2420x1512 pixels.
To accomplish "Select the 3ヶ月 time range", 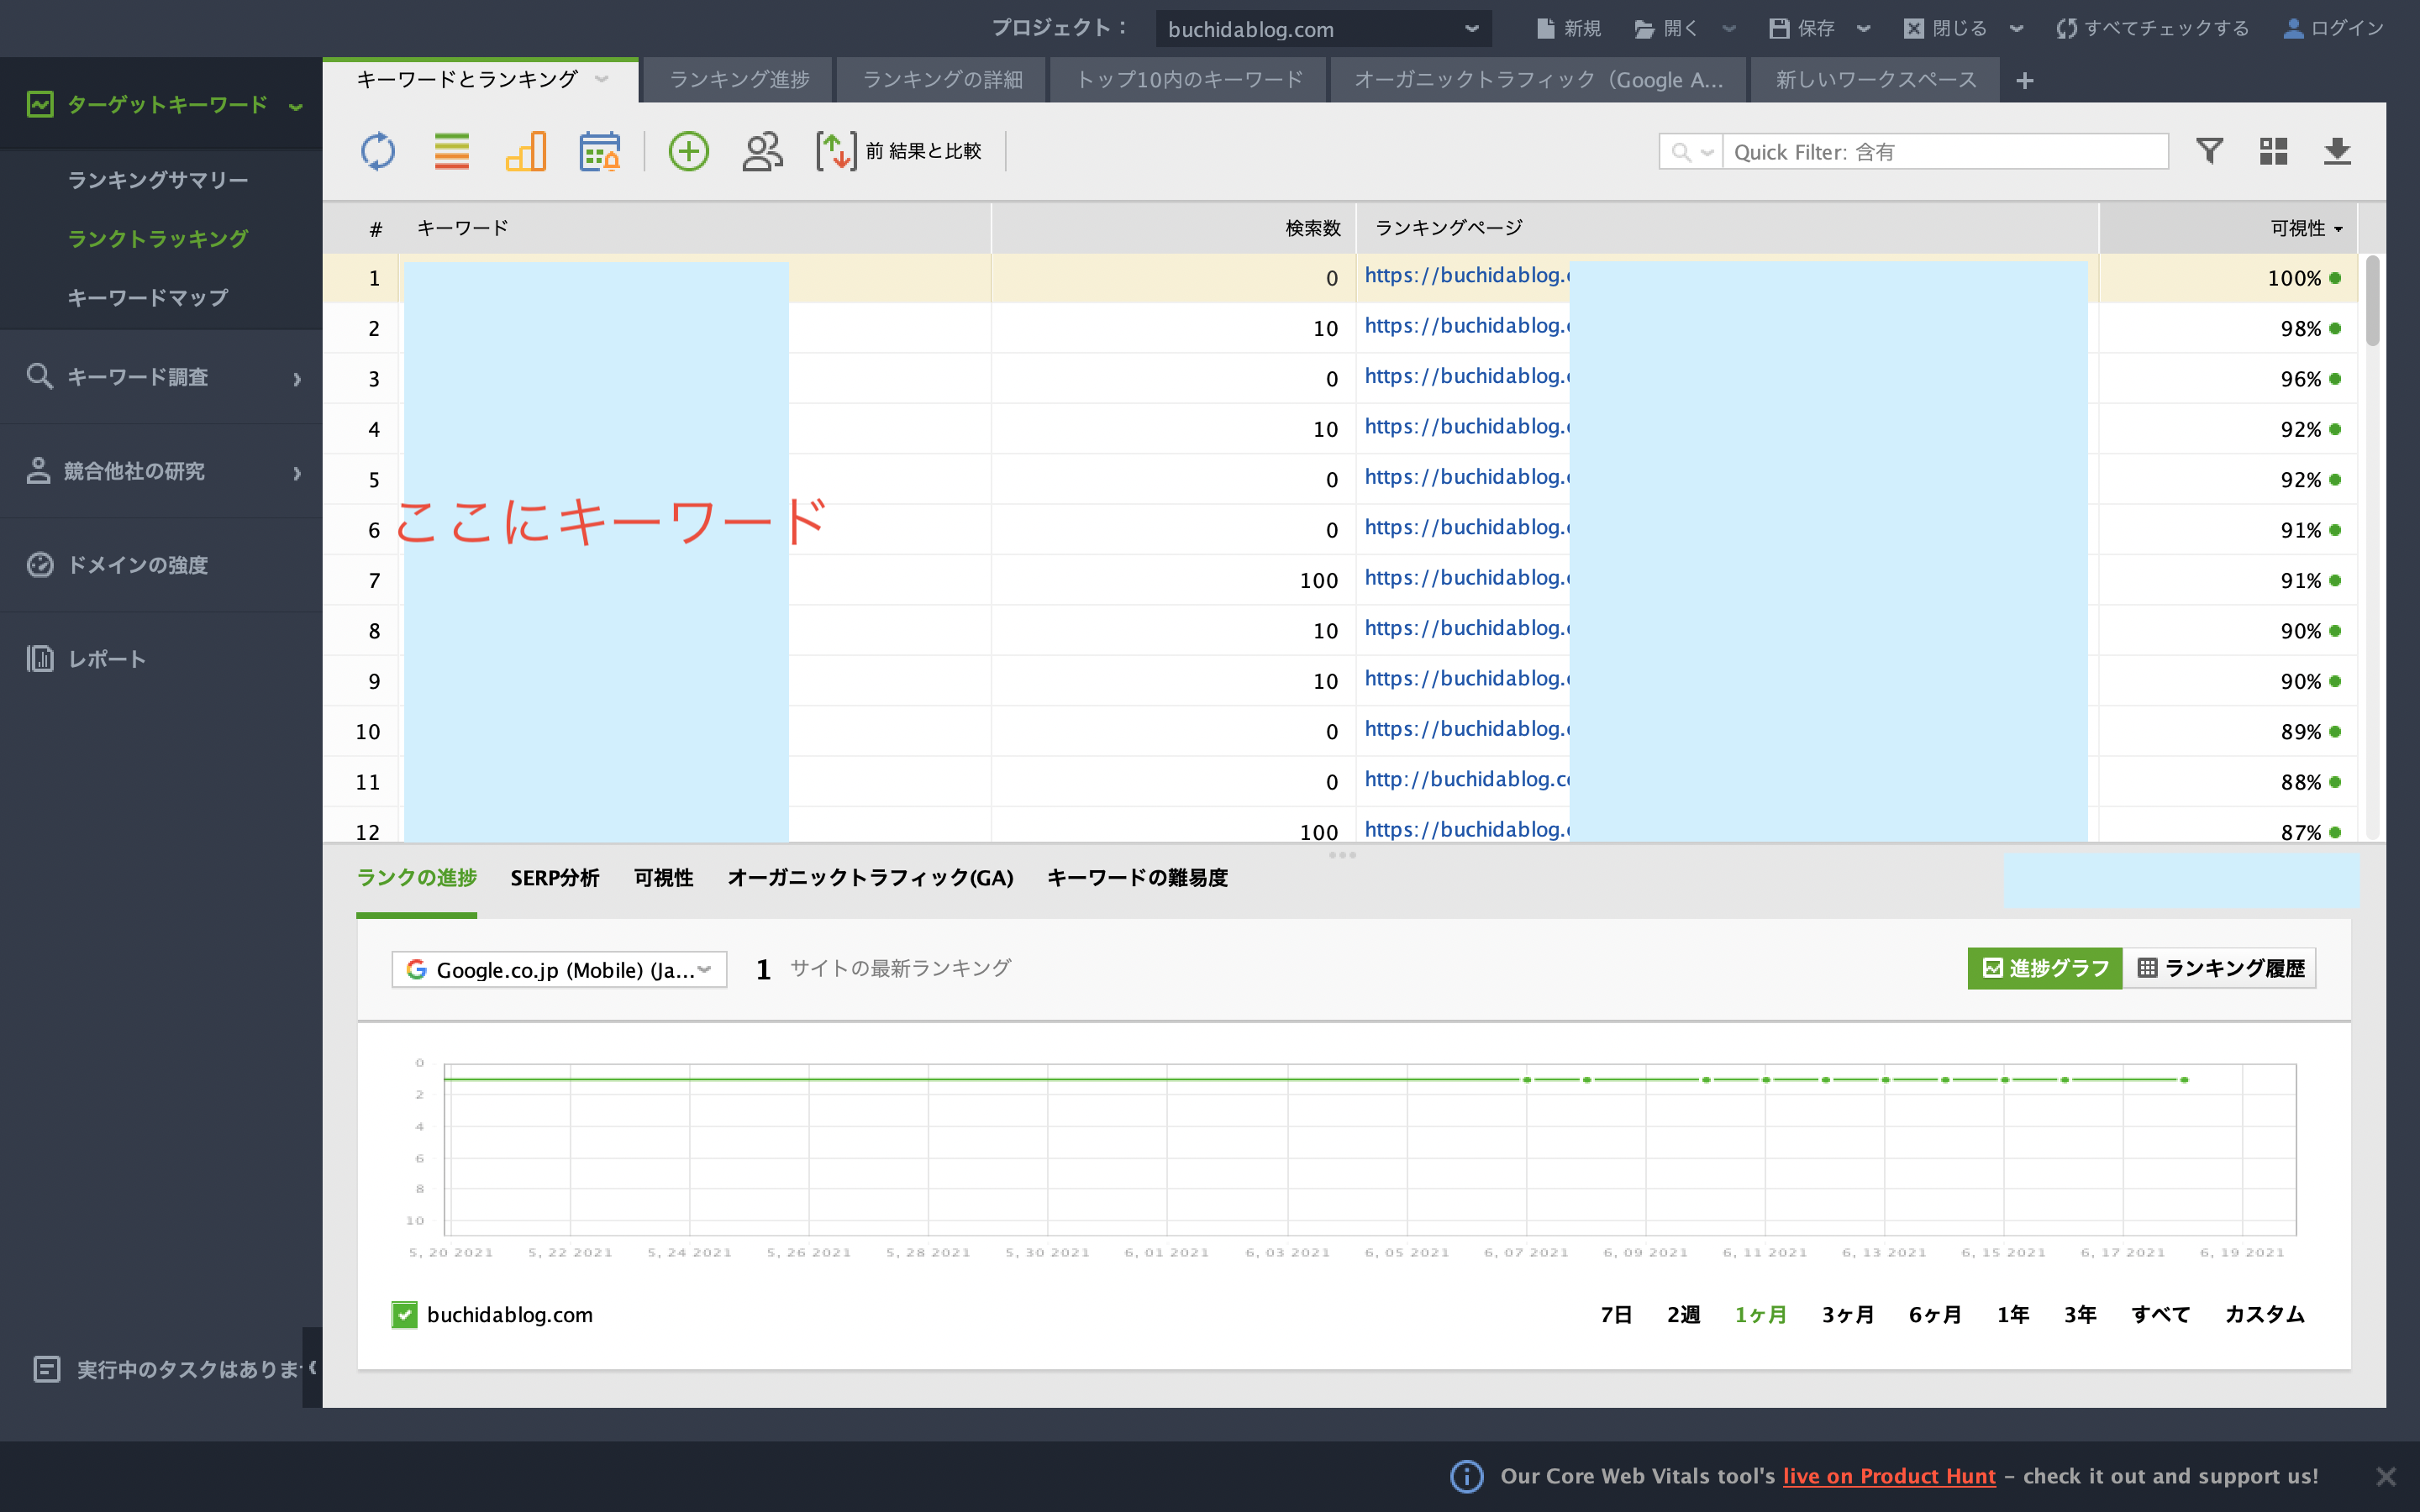I will point(1848,1314).
